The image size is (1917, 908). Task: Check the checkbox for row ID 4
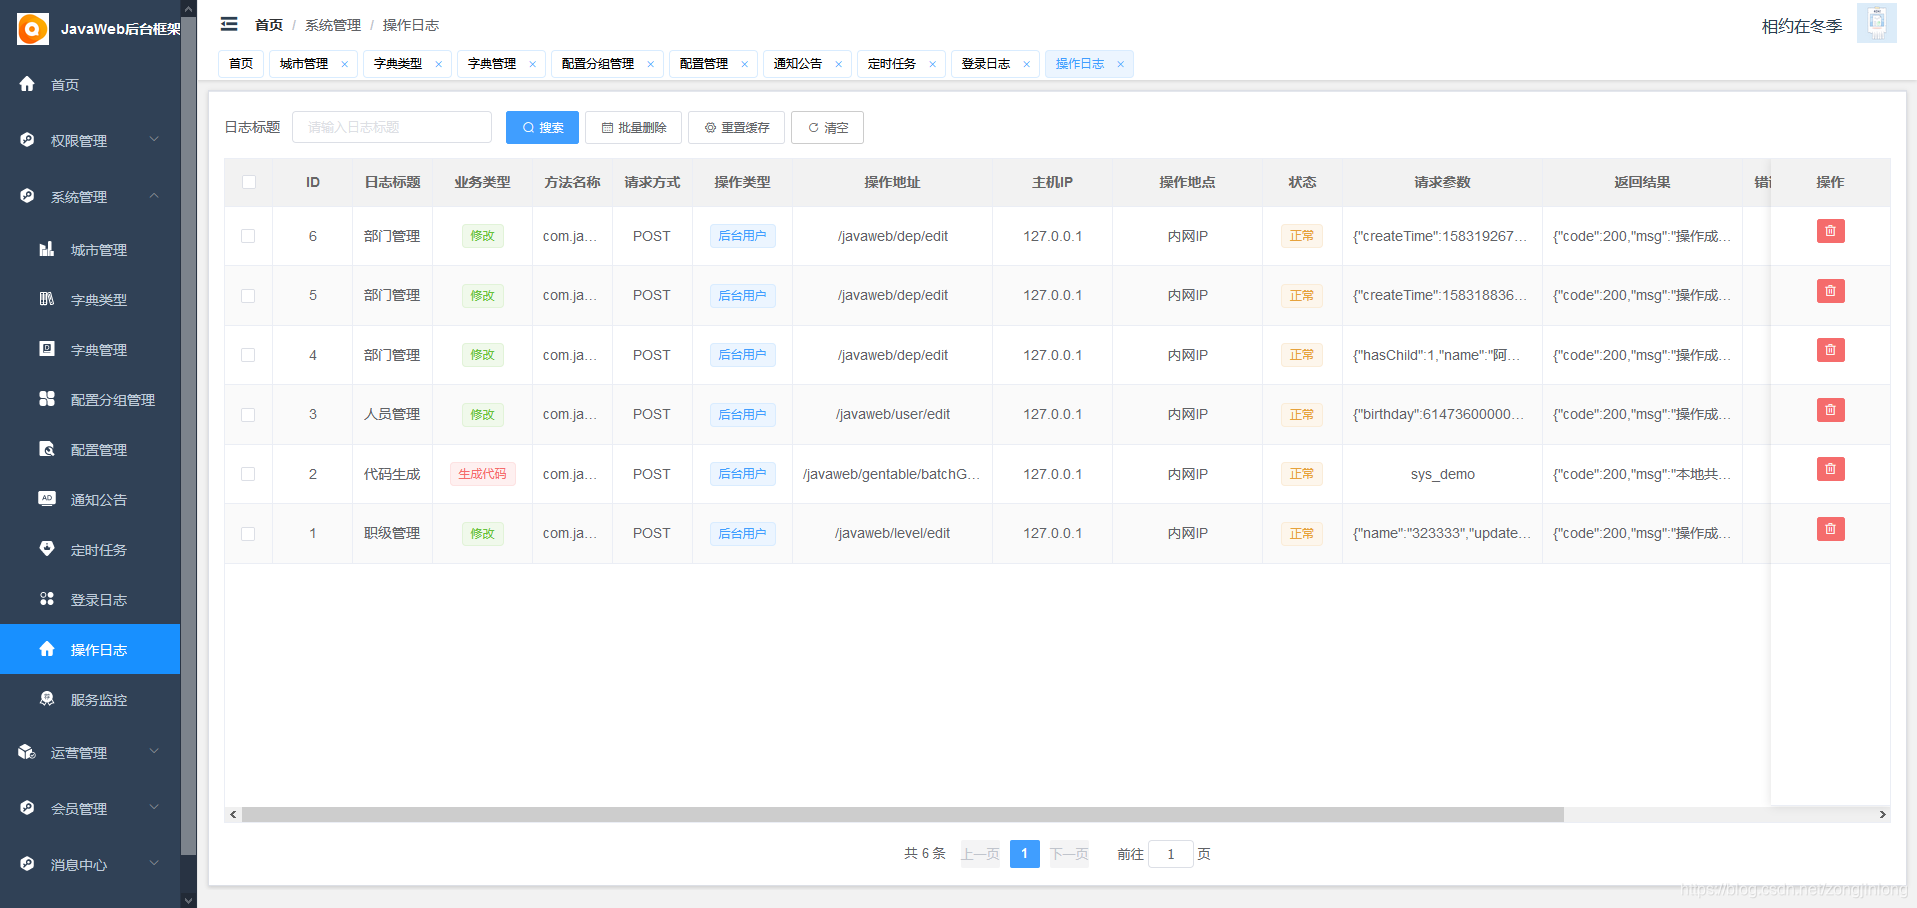click(x=248, y=355)
